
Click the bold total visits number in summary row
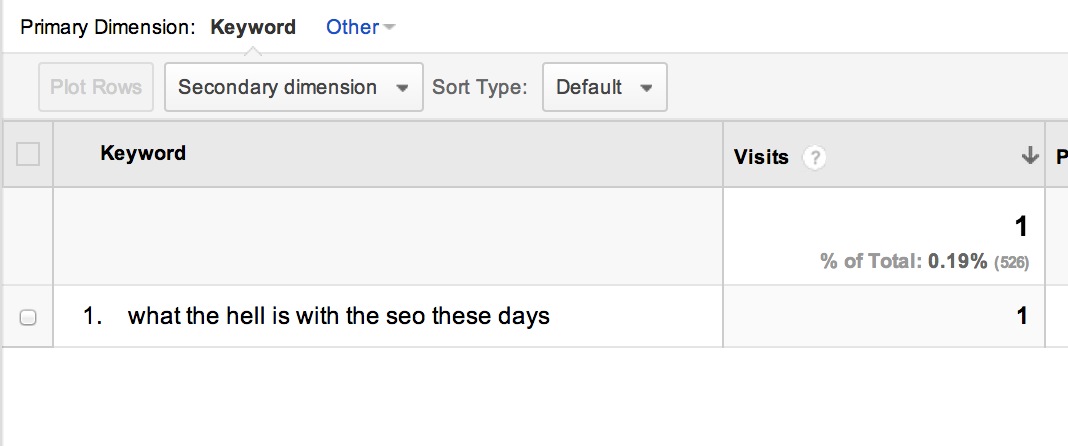pos(1021,227)
